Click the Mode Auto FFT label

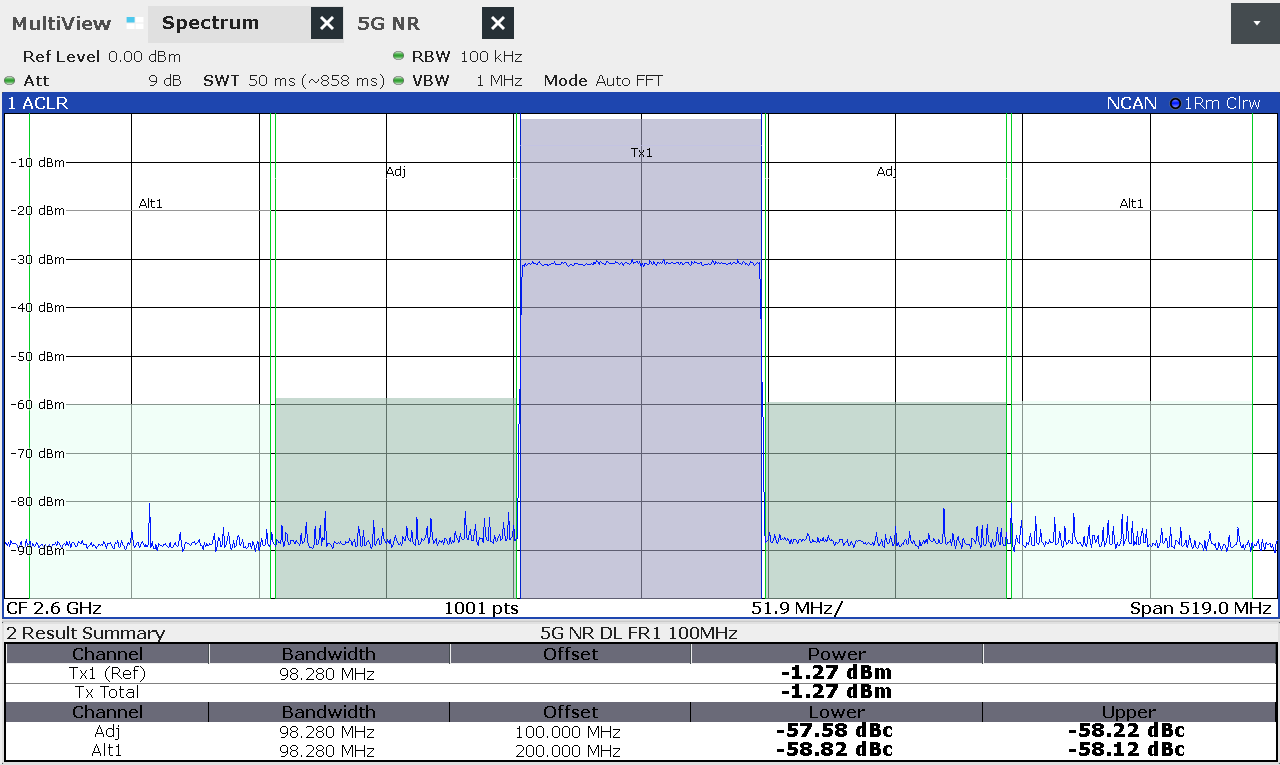(603, 81)
